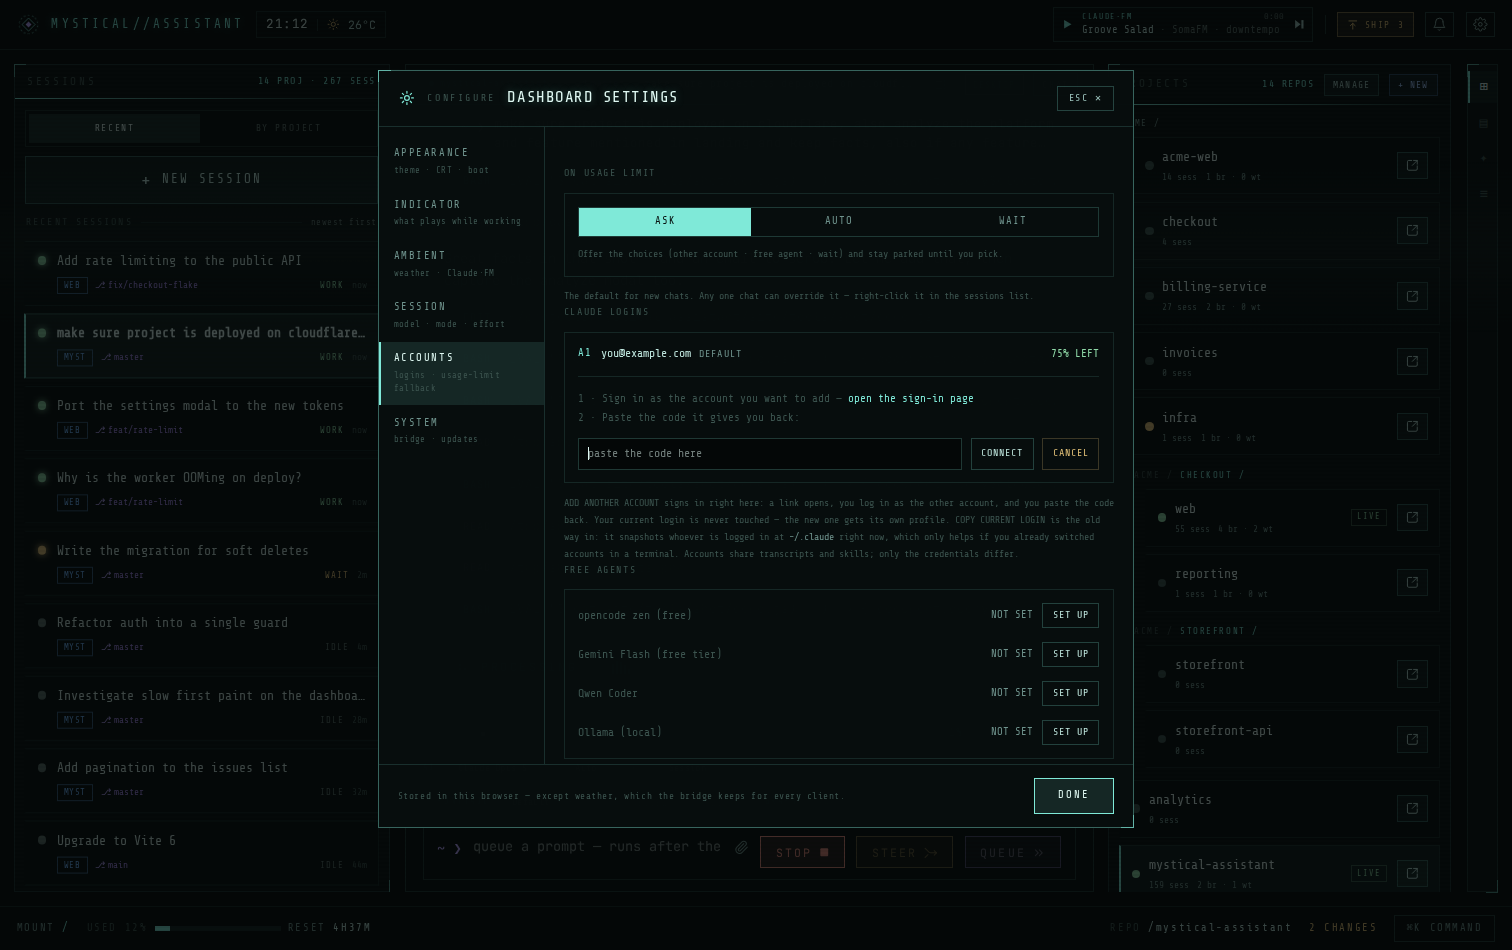Click the QUEUE button in prompt bar
Viewport: 1512px width, 950px height.
(x=1012, y=853)
